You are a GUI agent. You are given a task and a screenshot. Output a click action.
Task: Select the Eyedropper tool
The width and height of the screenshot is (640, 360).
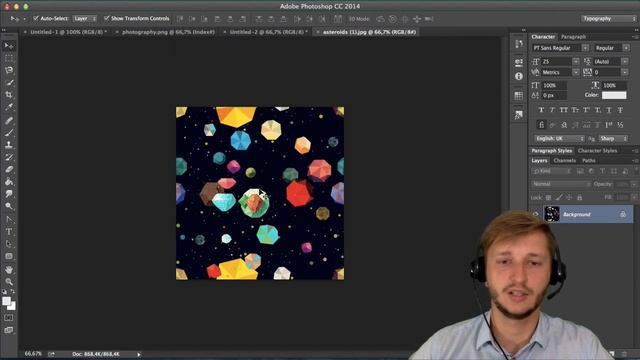[9, 107]
